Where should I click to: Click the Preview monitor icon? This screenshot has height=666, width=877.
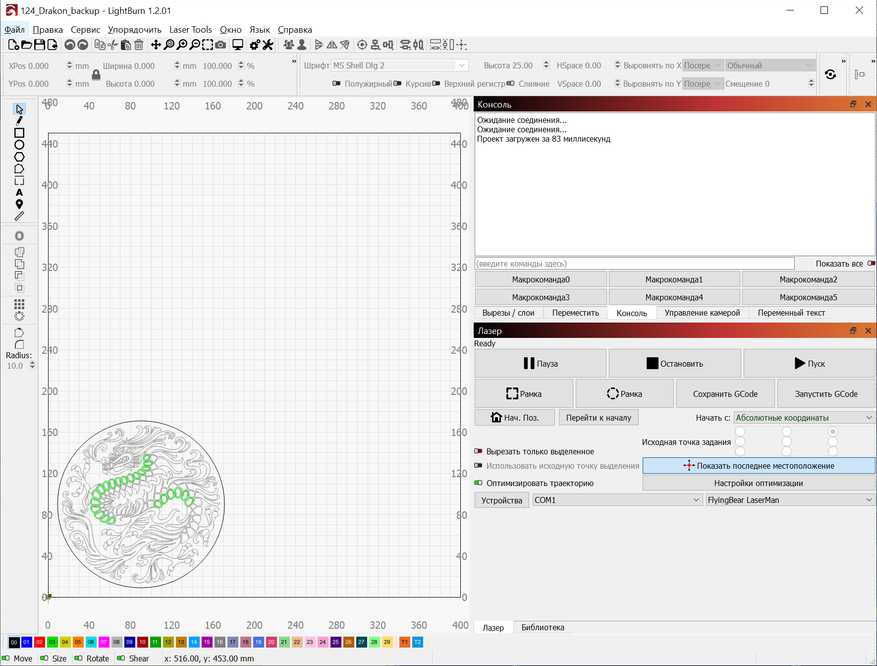tap(238, 45)
